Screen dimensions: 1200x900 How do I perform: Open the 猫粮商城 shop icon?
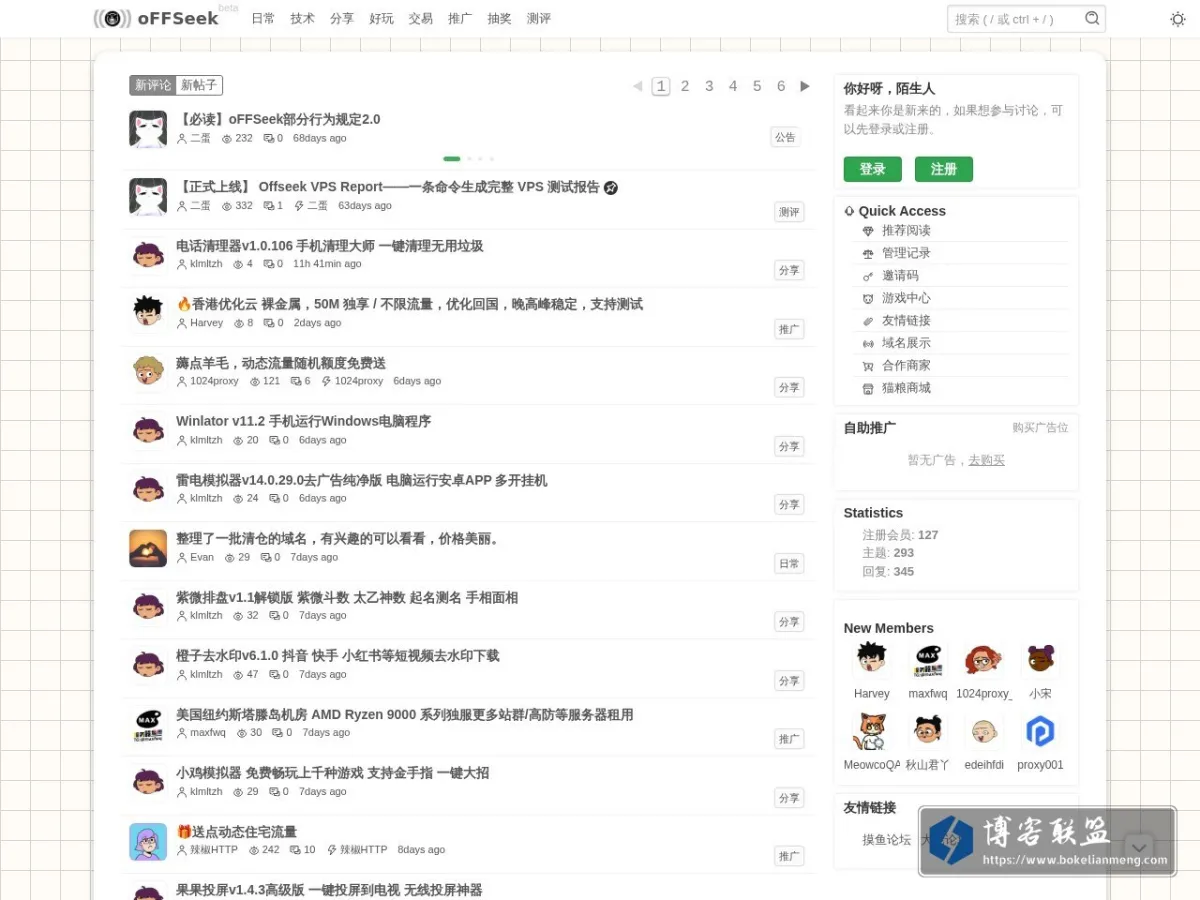(x=868, y=389)
